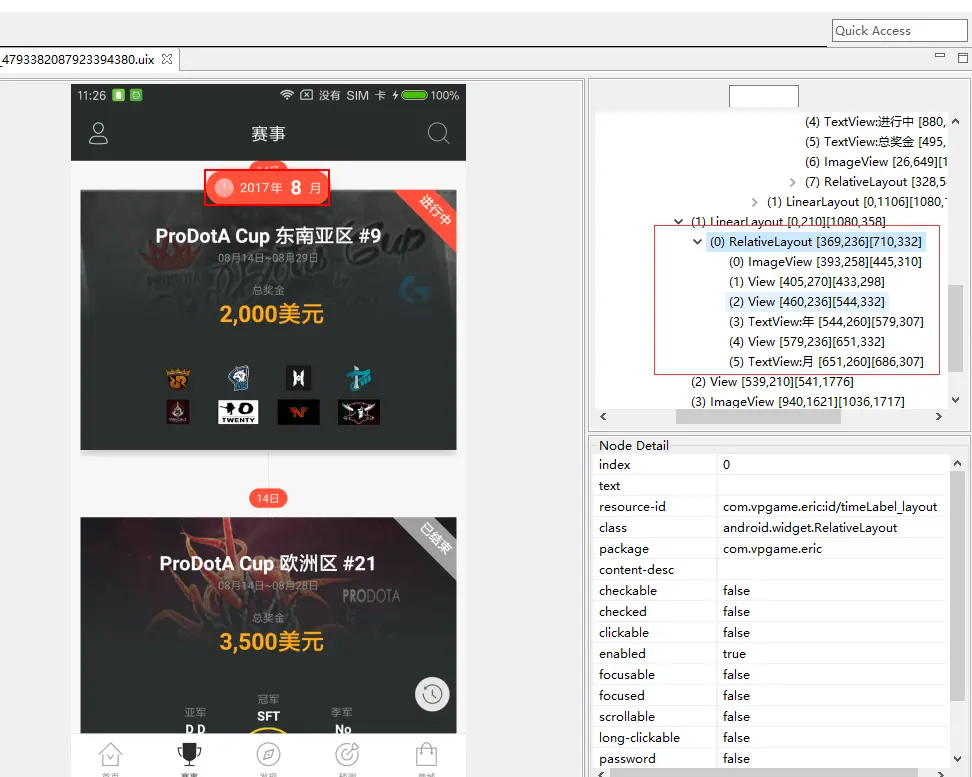Click the 3,500美元 prize text
972x777 pixels.
(271, 641)
